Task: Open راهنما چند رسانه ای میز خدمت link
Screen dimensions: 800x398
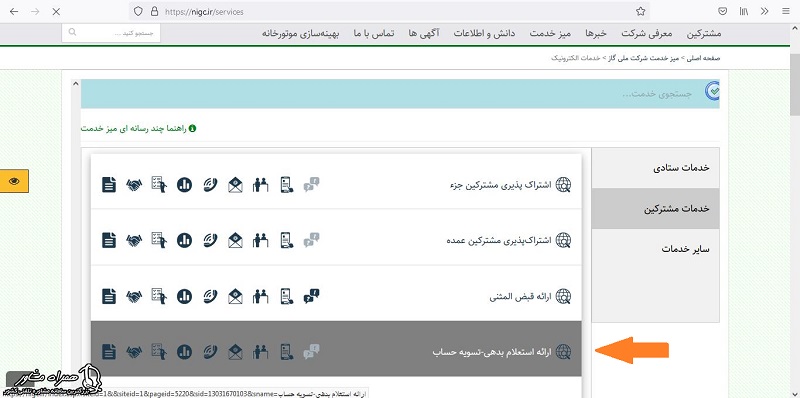Action: point(138,128)
